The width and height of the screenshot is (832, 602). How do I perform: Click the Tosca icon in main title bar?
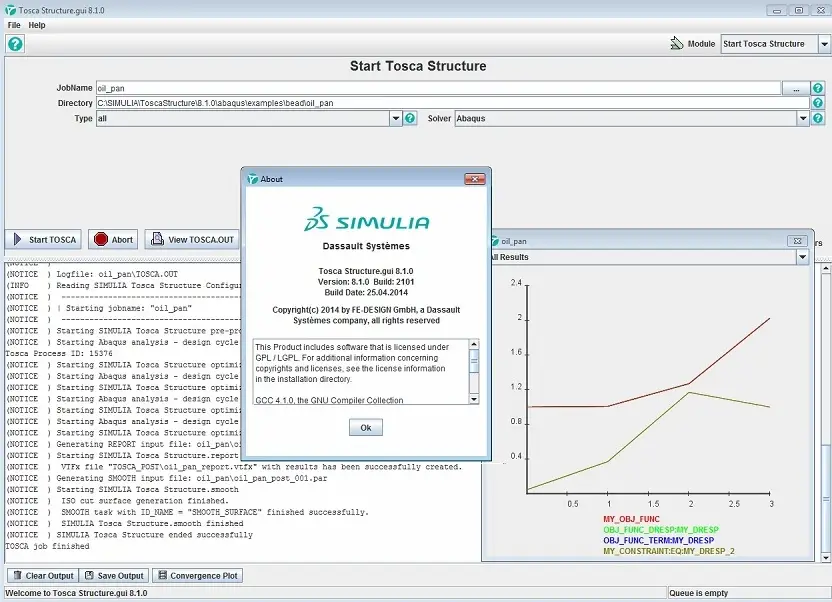(x=10, y=10)
